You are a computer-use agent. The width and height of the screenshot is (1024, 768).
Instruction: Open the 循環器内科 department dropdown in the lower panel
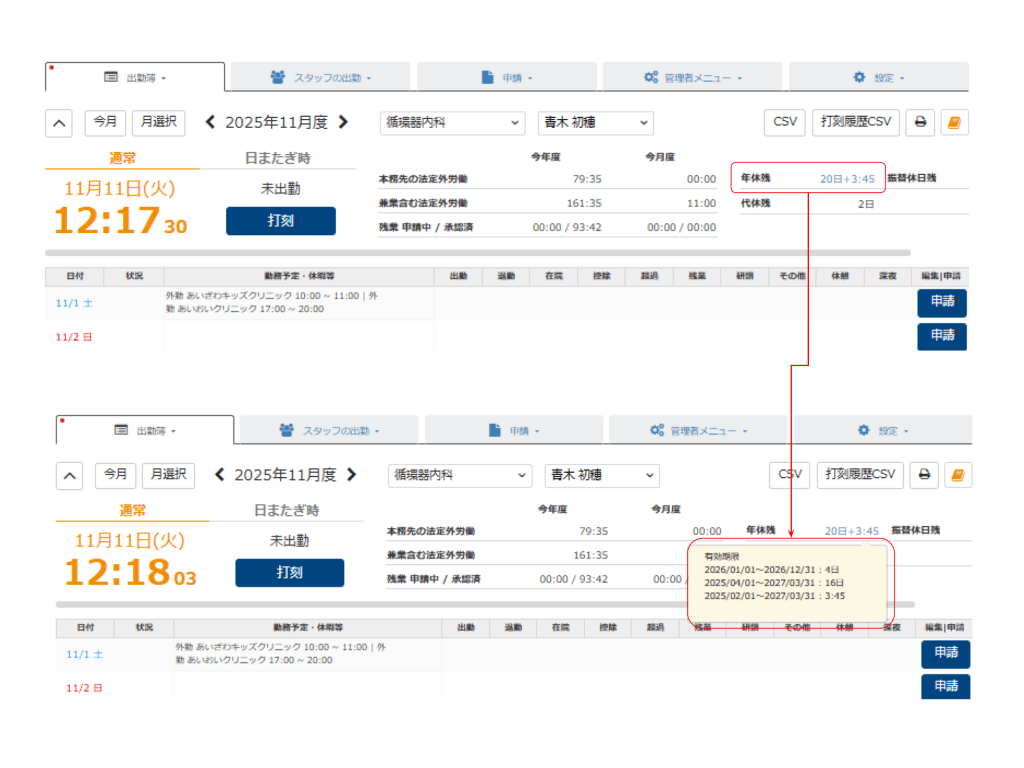tap(459, 475)
